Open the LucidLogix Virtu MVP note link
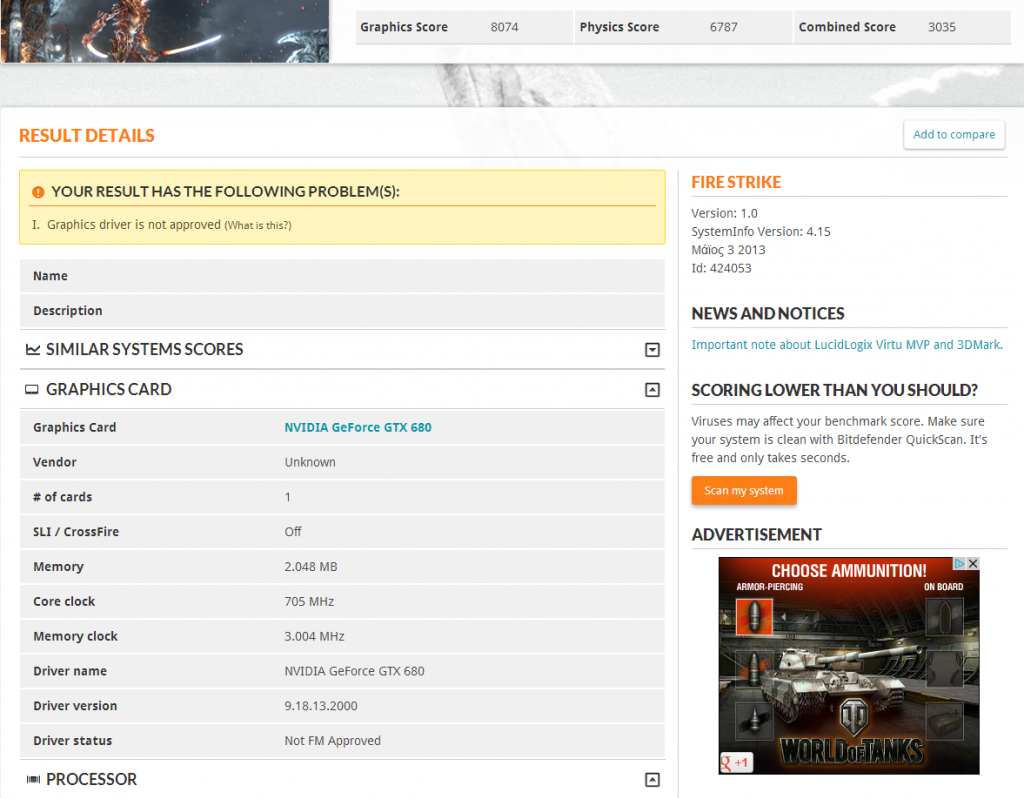The width and height of the screenshot is (1024, 798). click(846, 345)
